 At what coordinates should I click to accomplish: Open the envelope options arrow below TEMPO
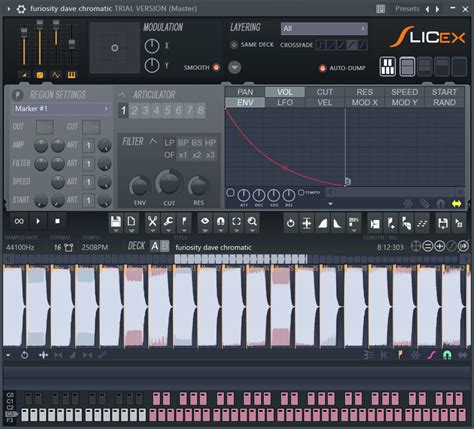tap(331, 203)
